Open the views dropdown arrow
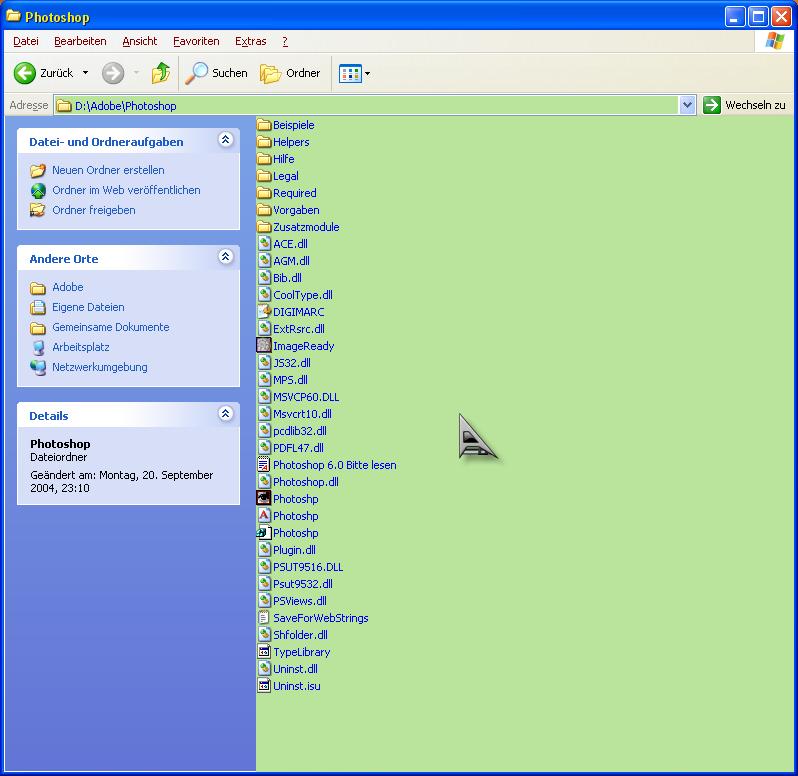 (367, 74)
